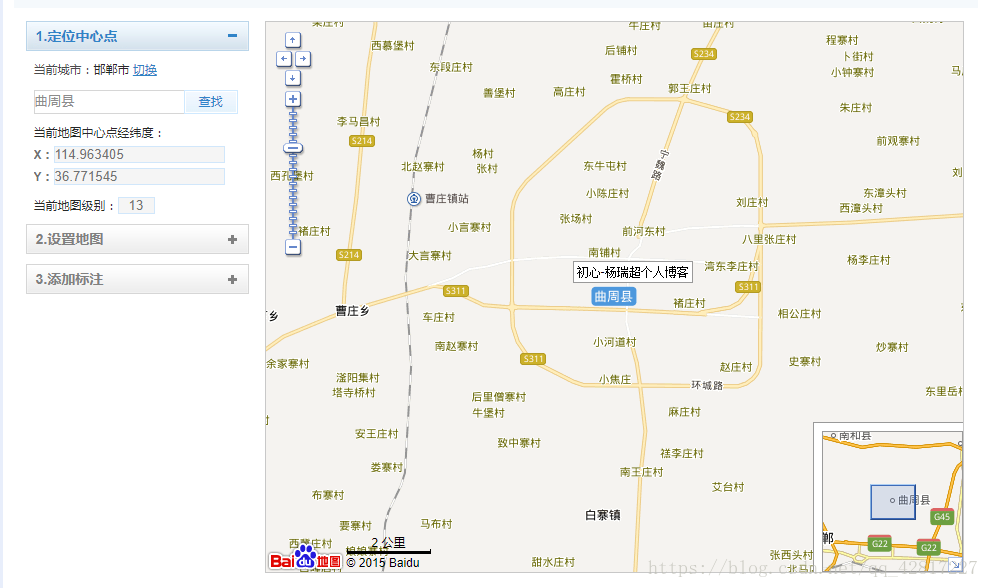Pan the map left with arrow button
This screenshot has width=989, height=588.
[284, 59]
